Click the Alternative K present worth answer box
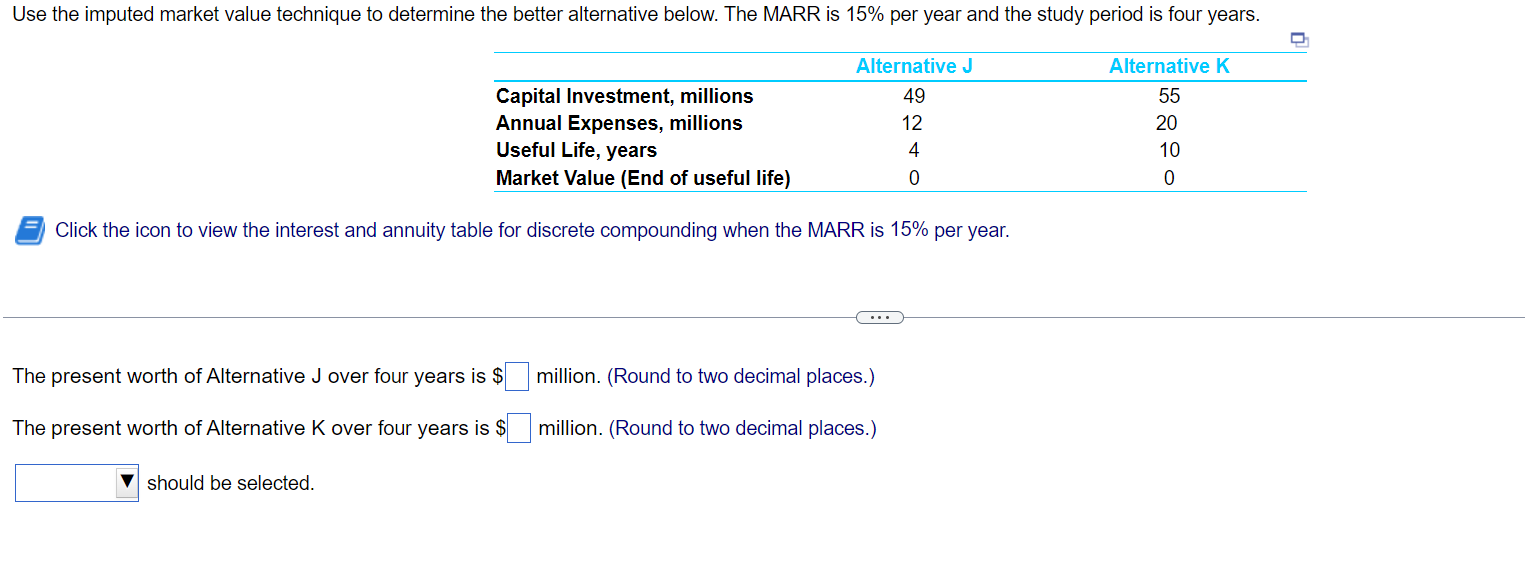 point(518,428)
